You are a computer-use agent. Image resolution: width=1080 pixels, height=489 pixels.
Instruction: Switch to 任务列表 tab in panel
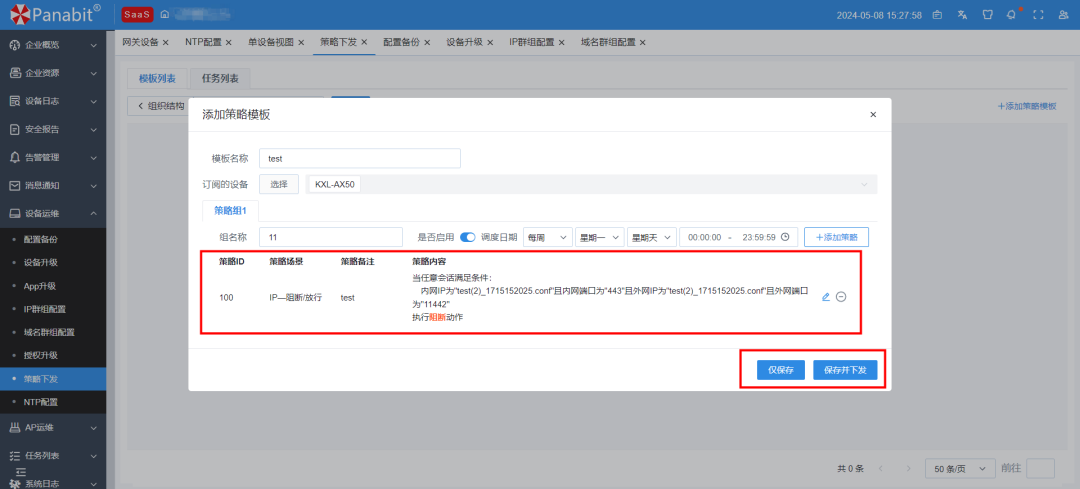[x=220, y=79]
